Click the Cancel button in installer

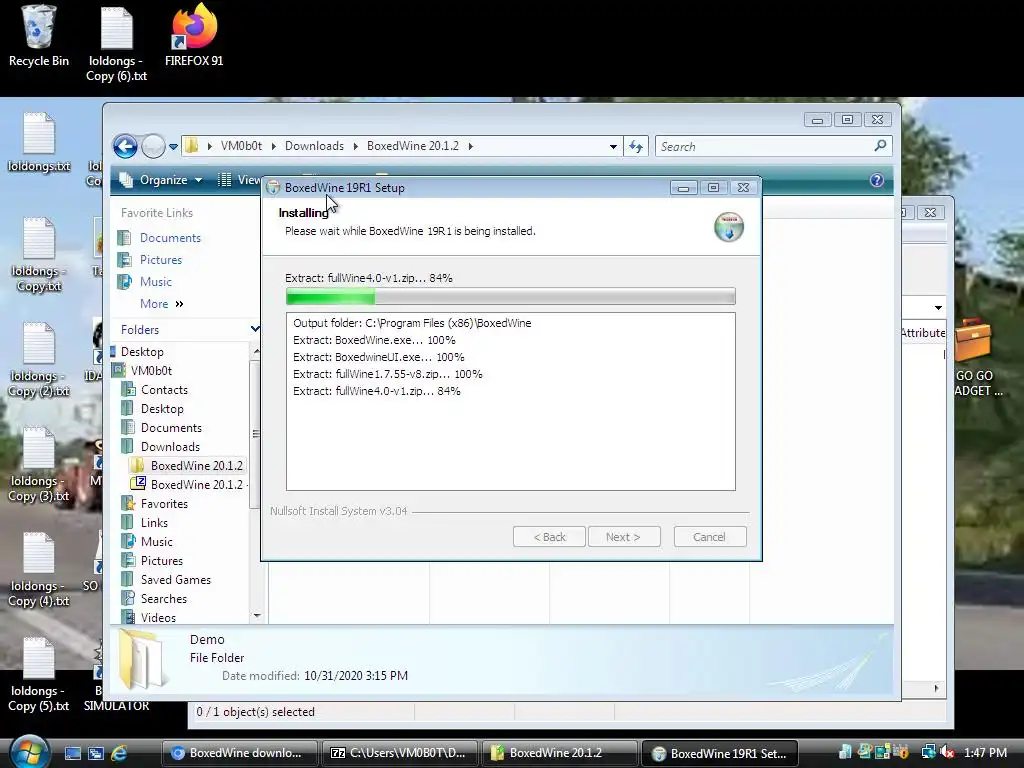point(709,537)
